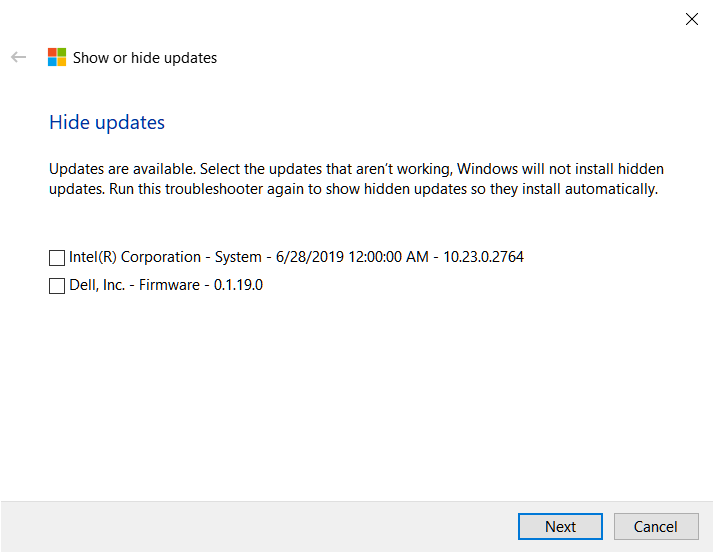This screenshot has height=553, width=714.
Task: Click the back arrow icon
Action: 19,57
